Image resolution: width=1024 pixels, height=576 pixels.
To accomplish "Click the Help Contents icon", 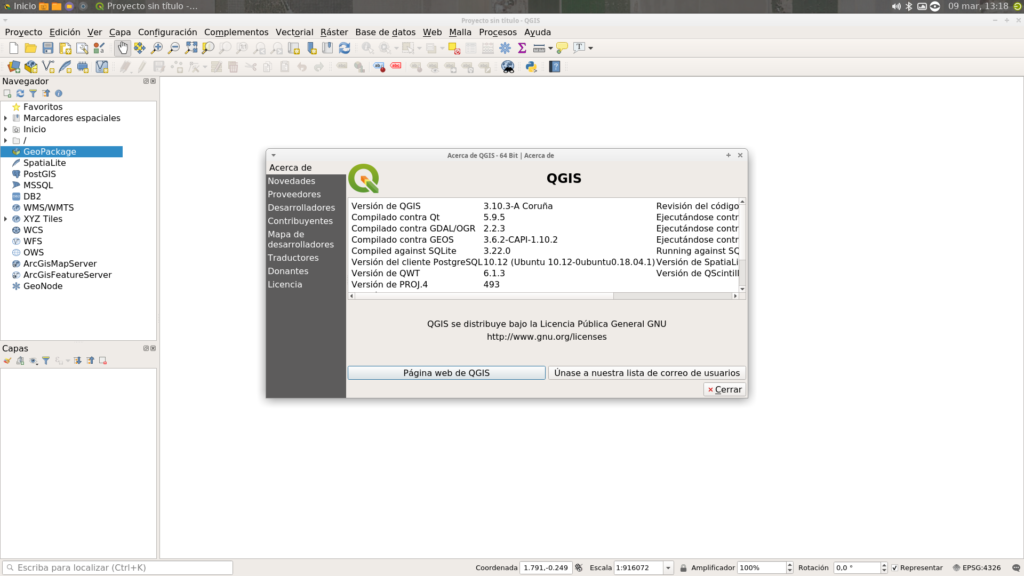I will pyautogui.click(x=554, y=67).
